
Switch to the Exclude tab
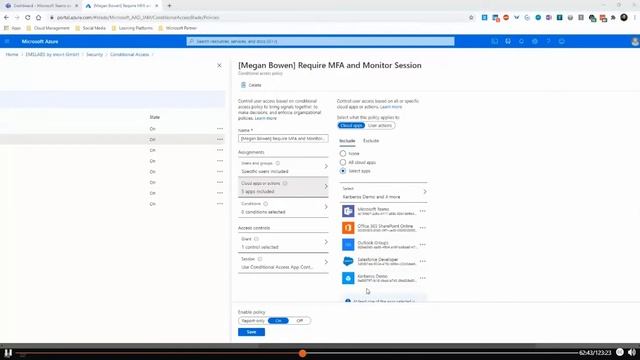371,141
